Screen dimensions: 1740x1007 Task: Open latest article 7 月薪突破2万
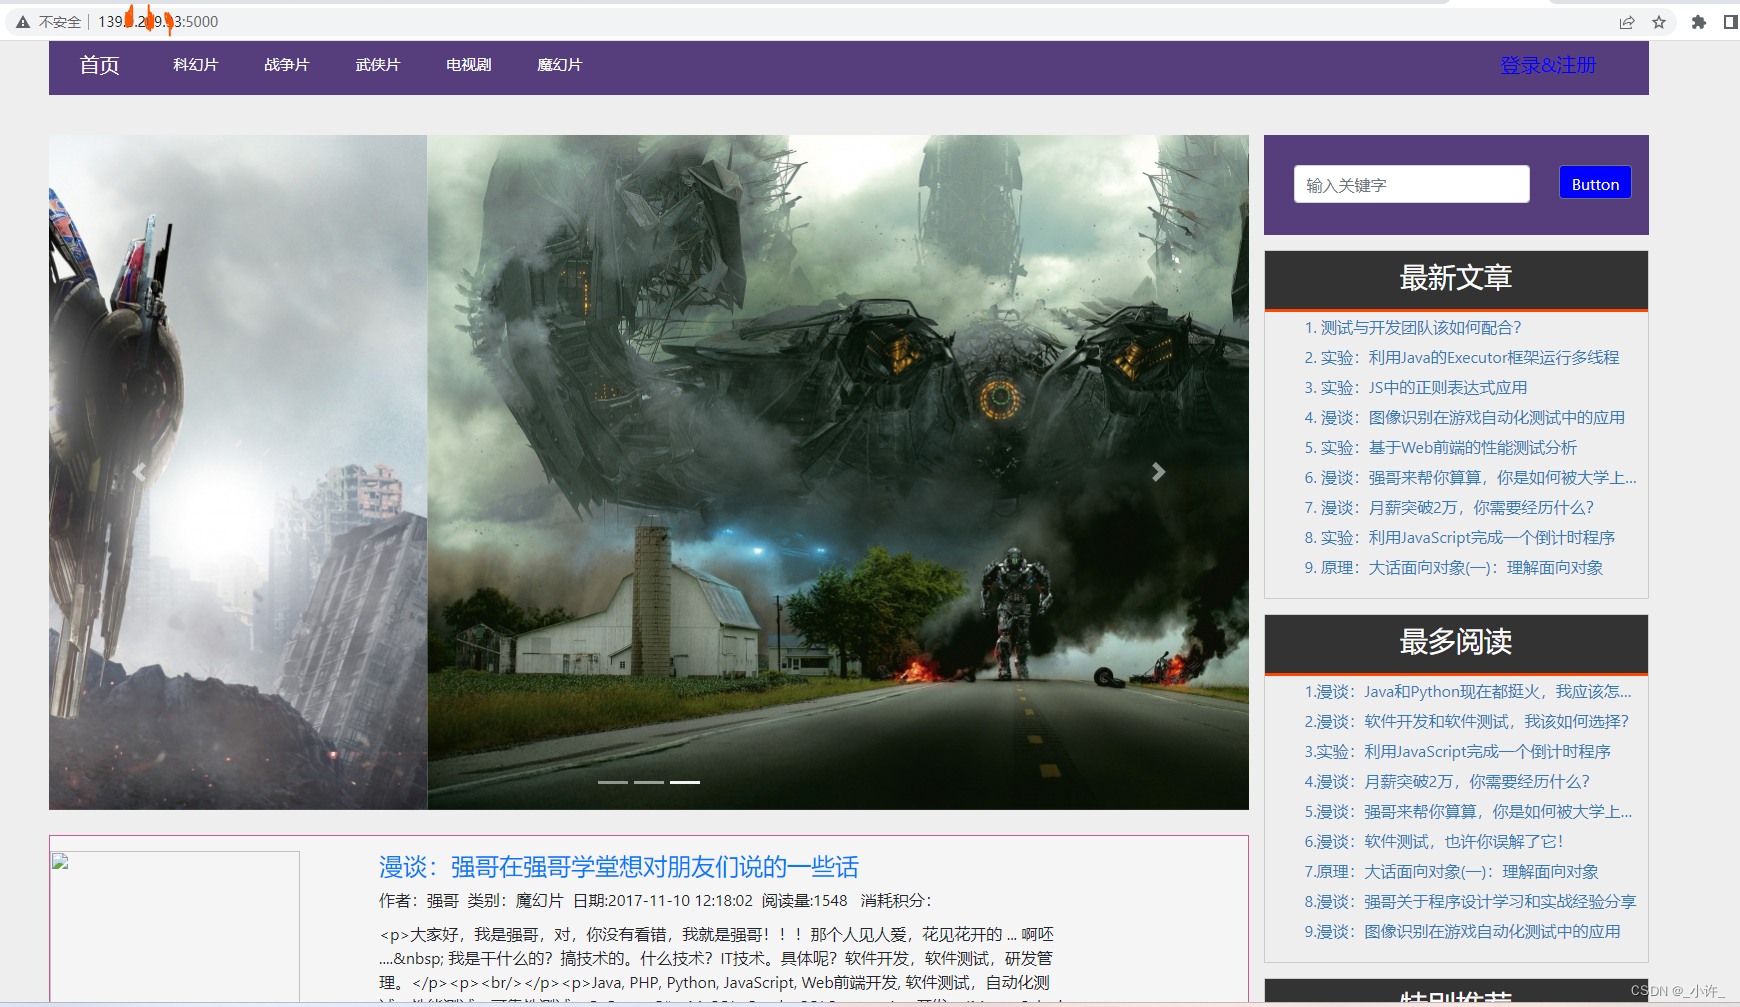[1449, 508]
